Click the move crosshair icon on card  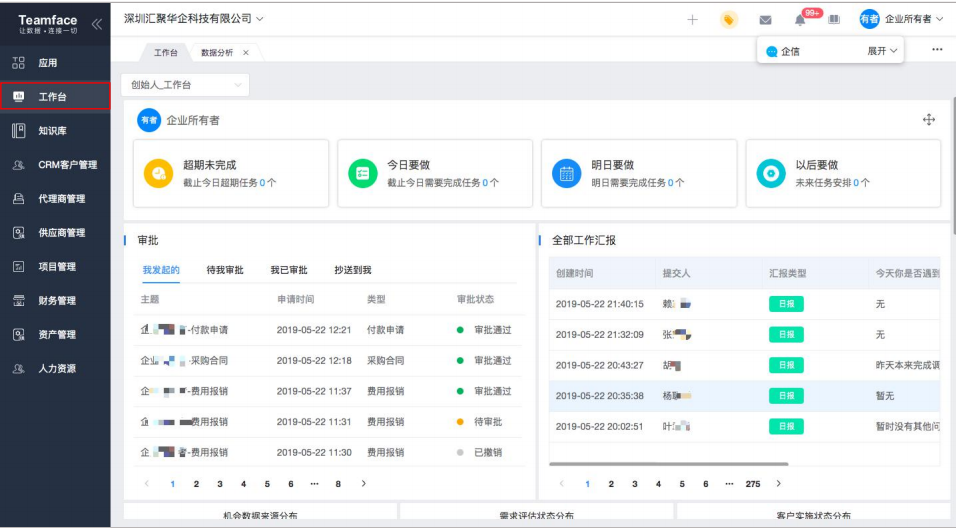coord(929,120)
